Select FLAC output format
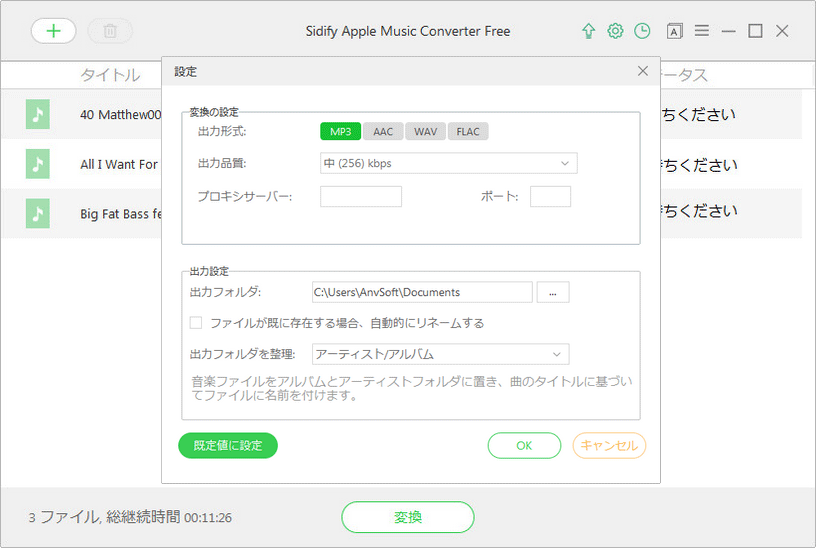Screen dimensions: 816x548 point(468,132)
